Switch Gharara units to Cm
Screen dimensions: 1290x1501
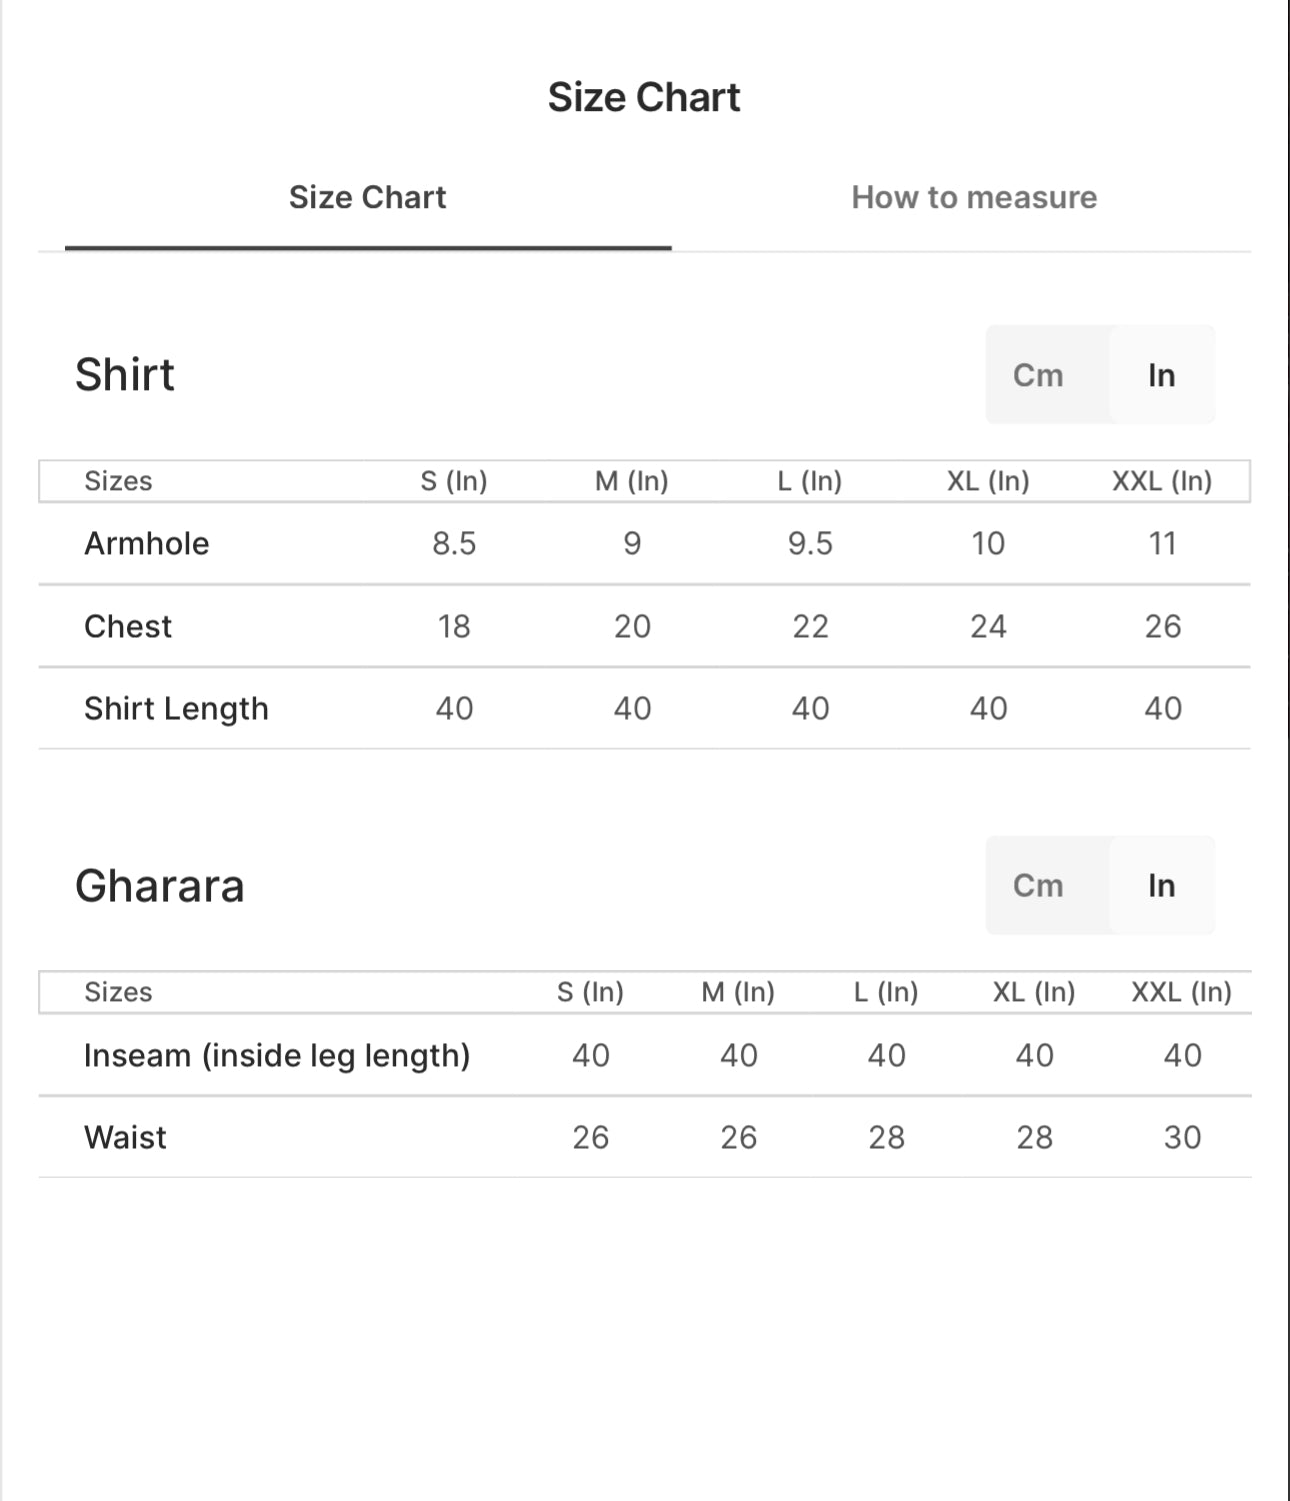click(1038, 885)
